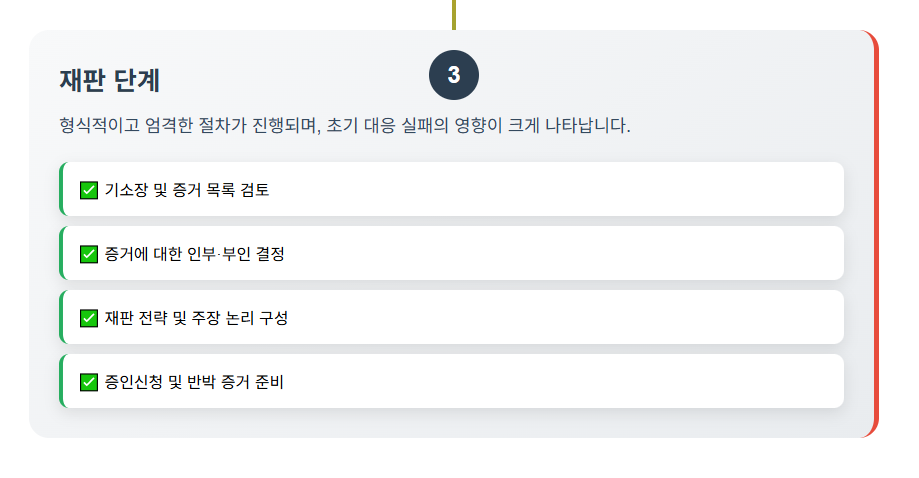Click the green left accent of the 증인신청 row
919x478 pixels.
(61, 381)
